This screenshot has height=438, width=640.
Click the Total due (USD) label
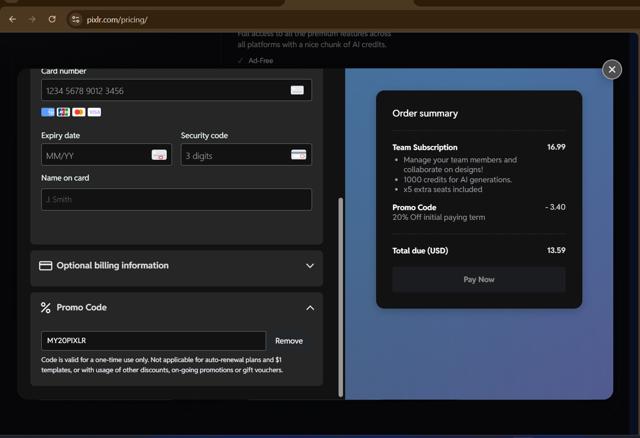pyautogui.click(x=420, y=251)
